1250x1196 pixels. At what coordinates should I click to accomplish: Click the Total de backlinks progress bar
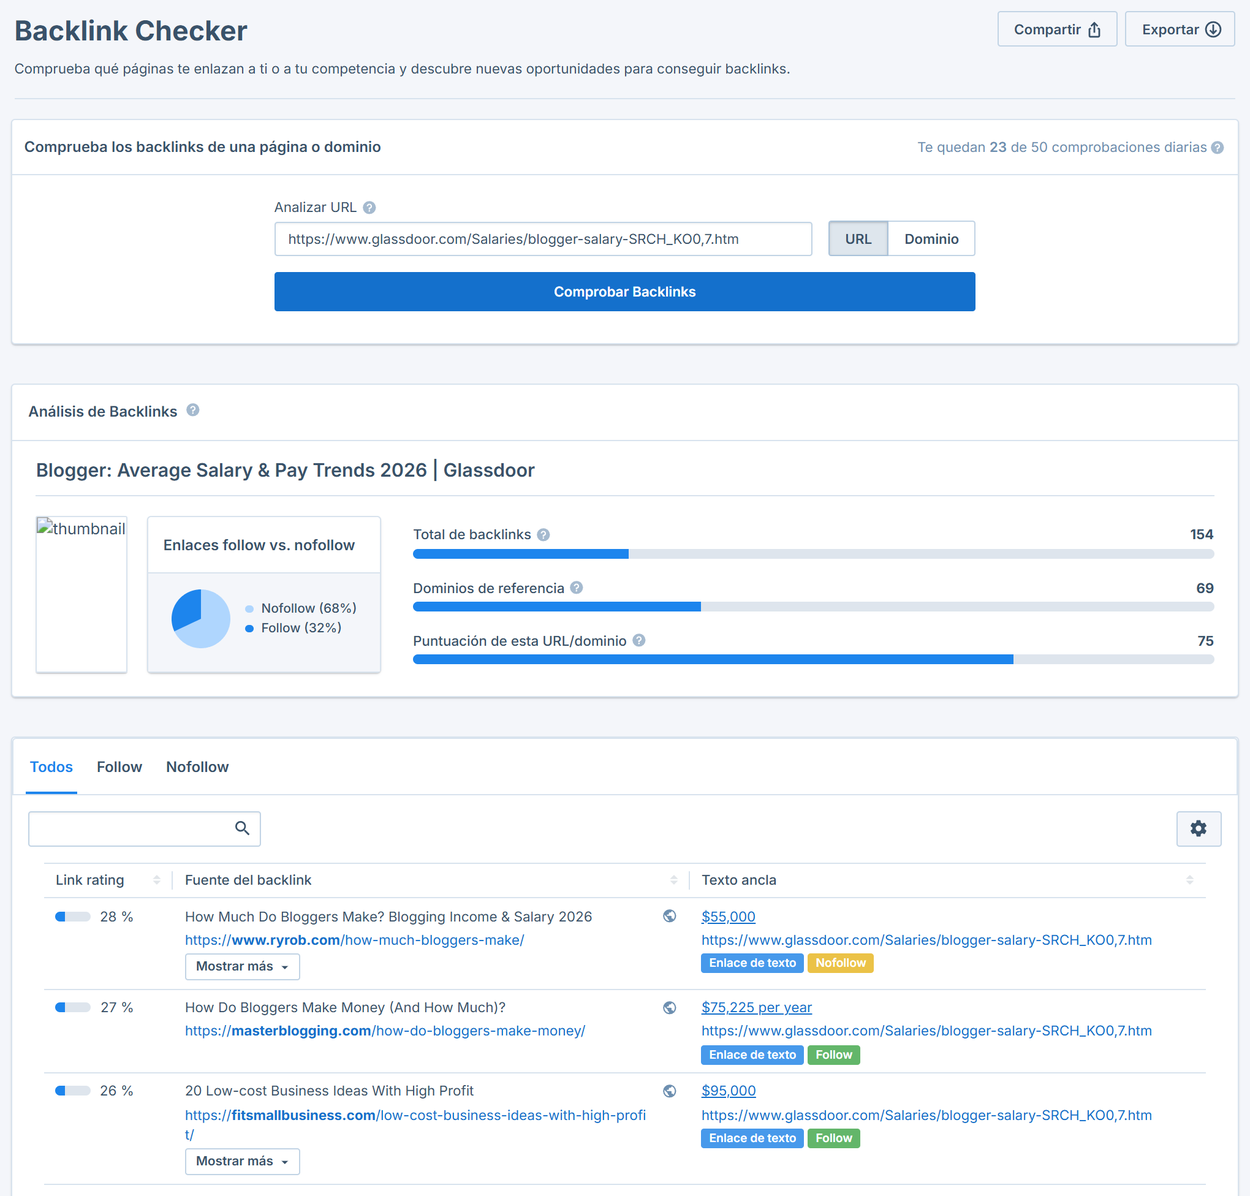[813, 554]
